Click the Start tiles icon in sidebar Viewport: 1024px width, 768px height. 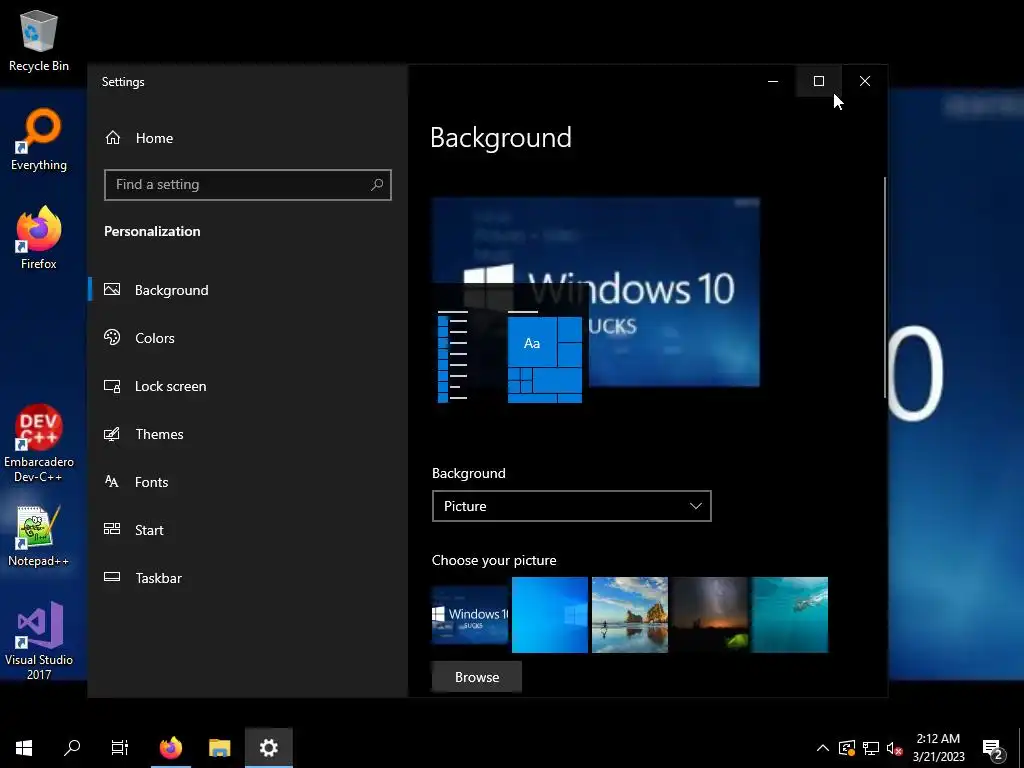pyautogui.click(x=112, y=530)
